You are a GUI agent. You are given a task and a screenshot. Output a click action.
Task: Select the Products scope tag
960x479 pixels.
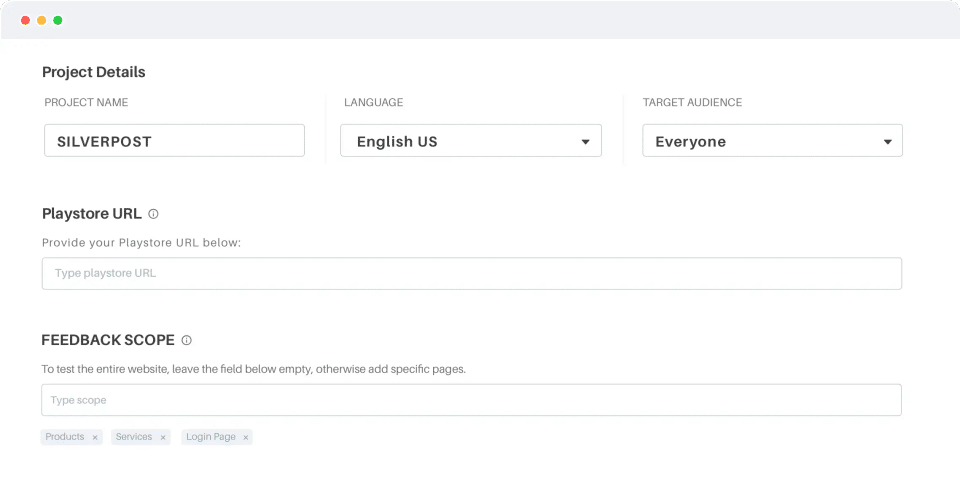65,437
